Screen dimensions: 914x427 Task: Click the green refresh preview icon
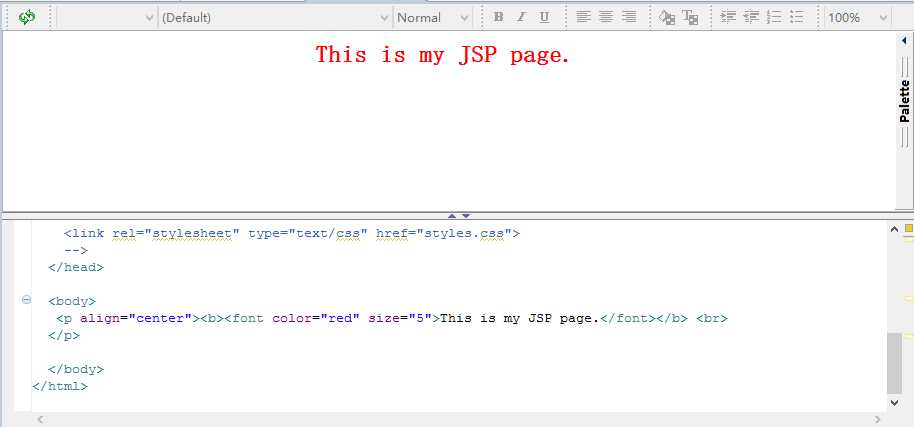[27, 17]
